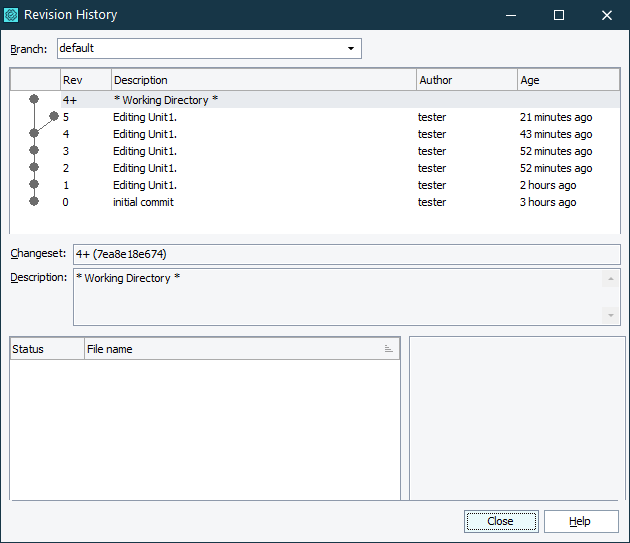Click the graph node for revision 5
Screen dimensions: 630x543
pos(53,117)
